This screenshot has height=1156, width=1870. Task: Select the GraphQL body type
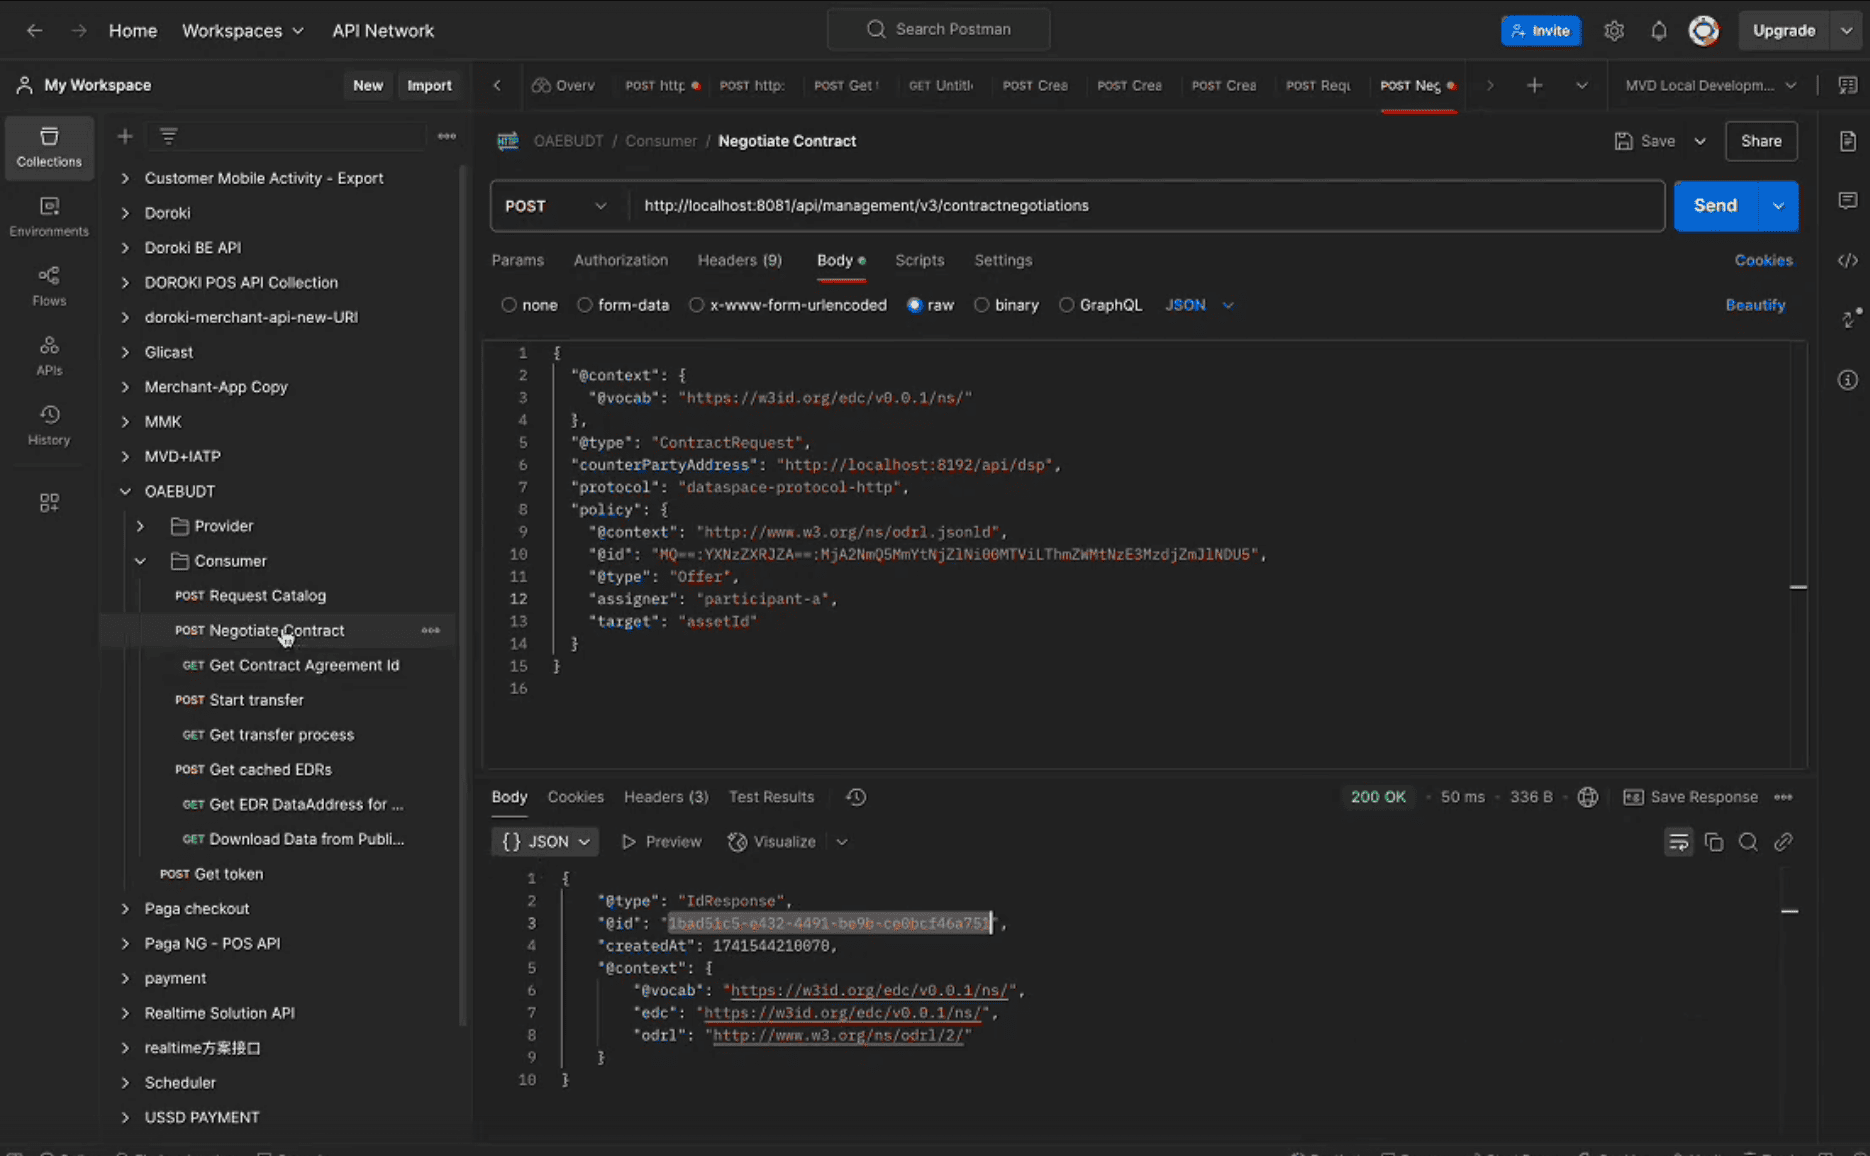pyautogui.click(x=1067, y=305)
